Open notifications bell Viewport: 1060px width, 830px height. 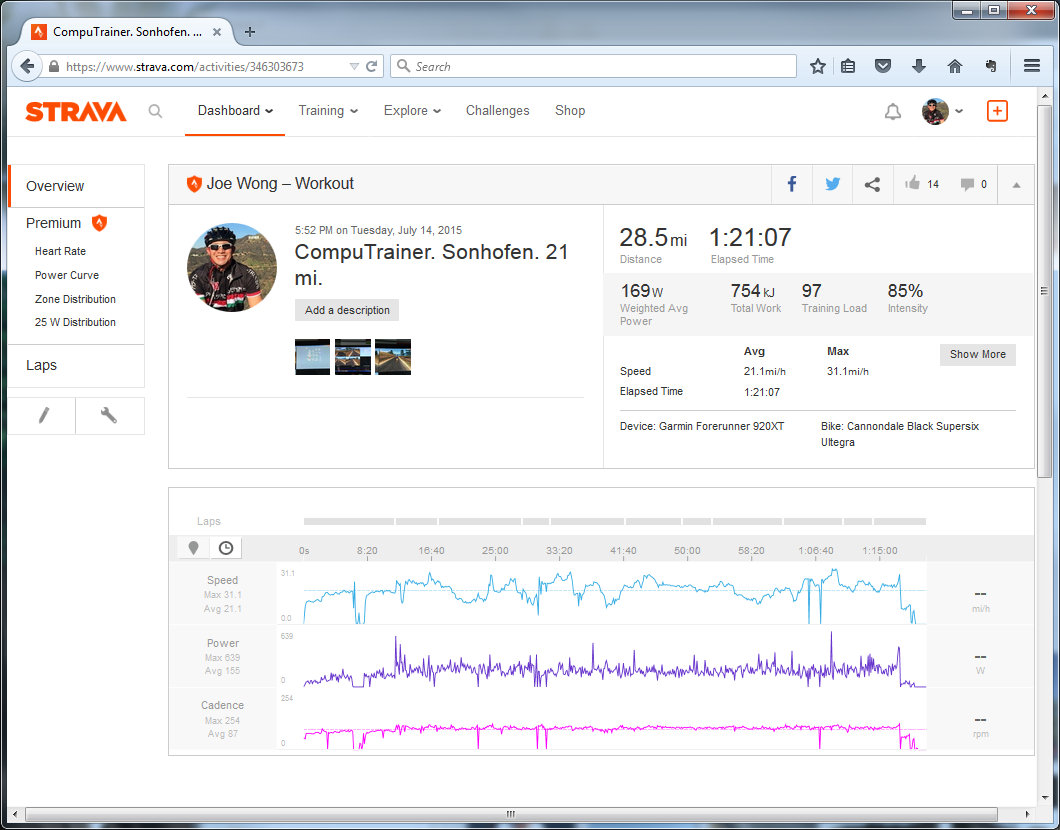pos(892,112)
